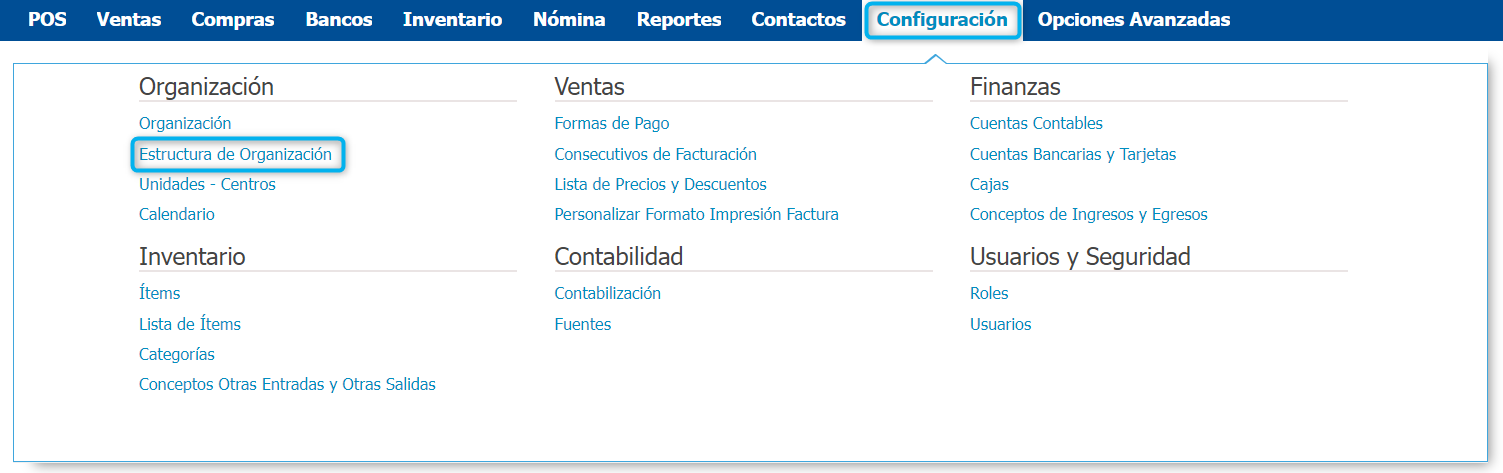Viewport: 1503px width, 473px height.
Task: Open the Usuarios link
Action: 1000,325
